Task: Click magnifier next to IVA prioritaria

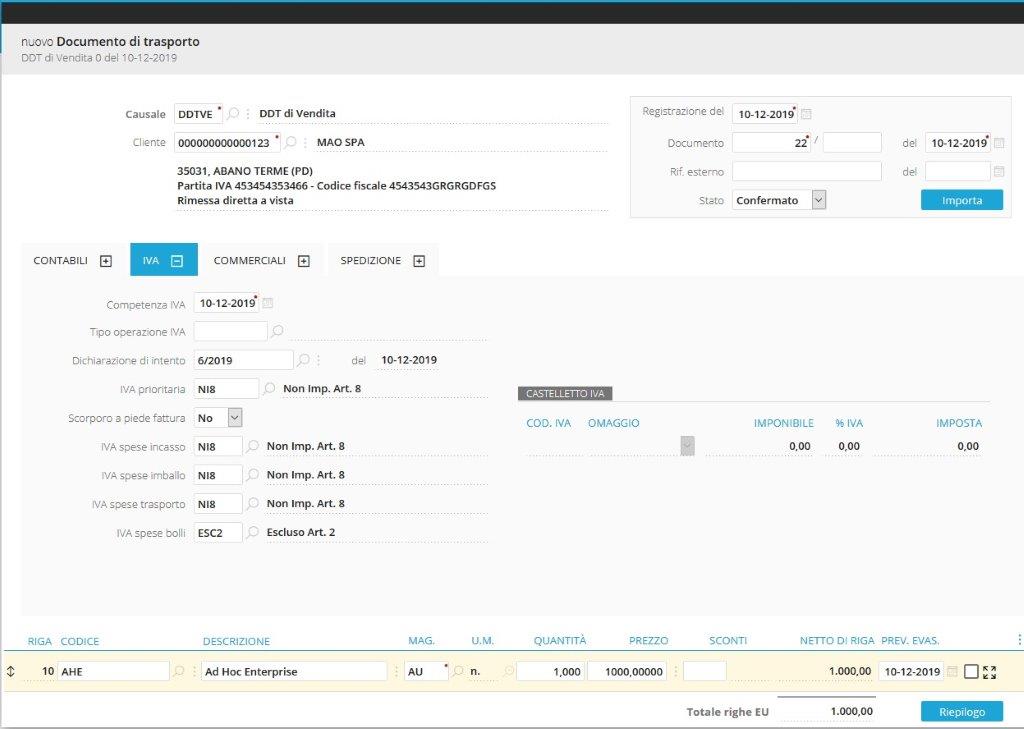Action: 269,389
